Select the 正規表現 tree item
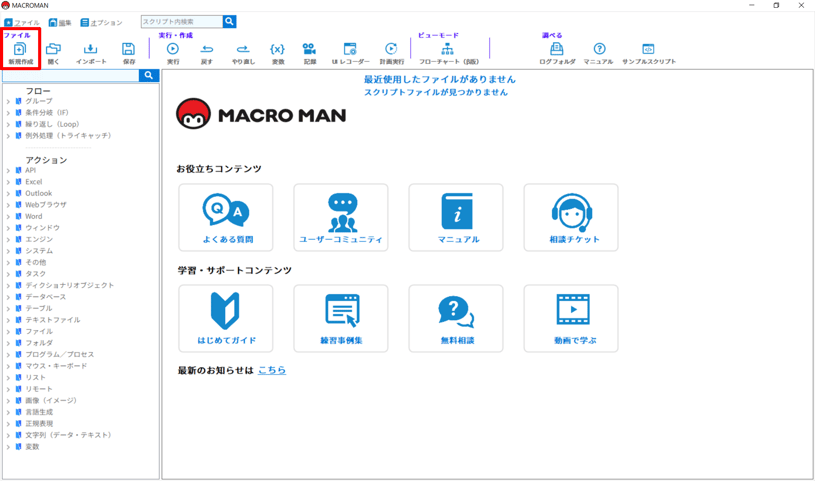Viewport: 815px width, 481px height. (x=39, y=423)
